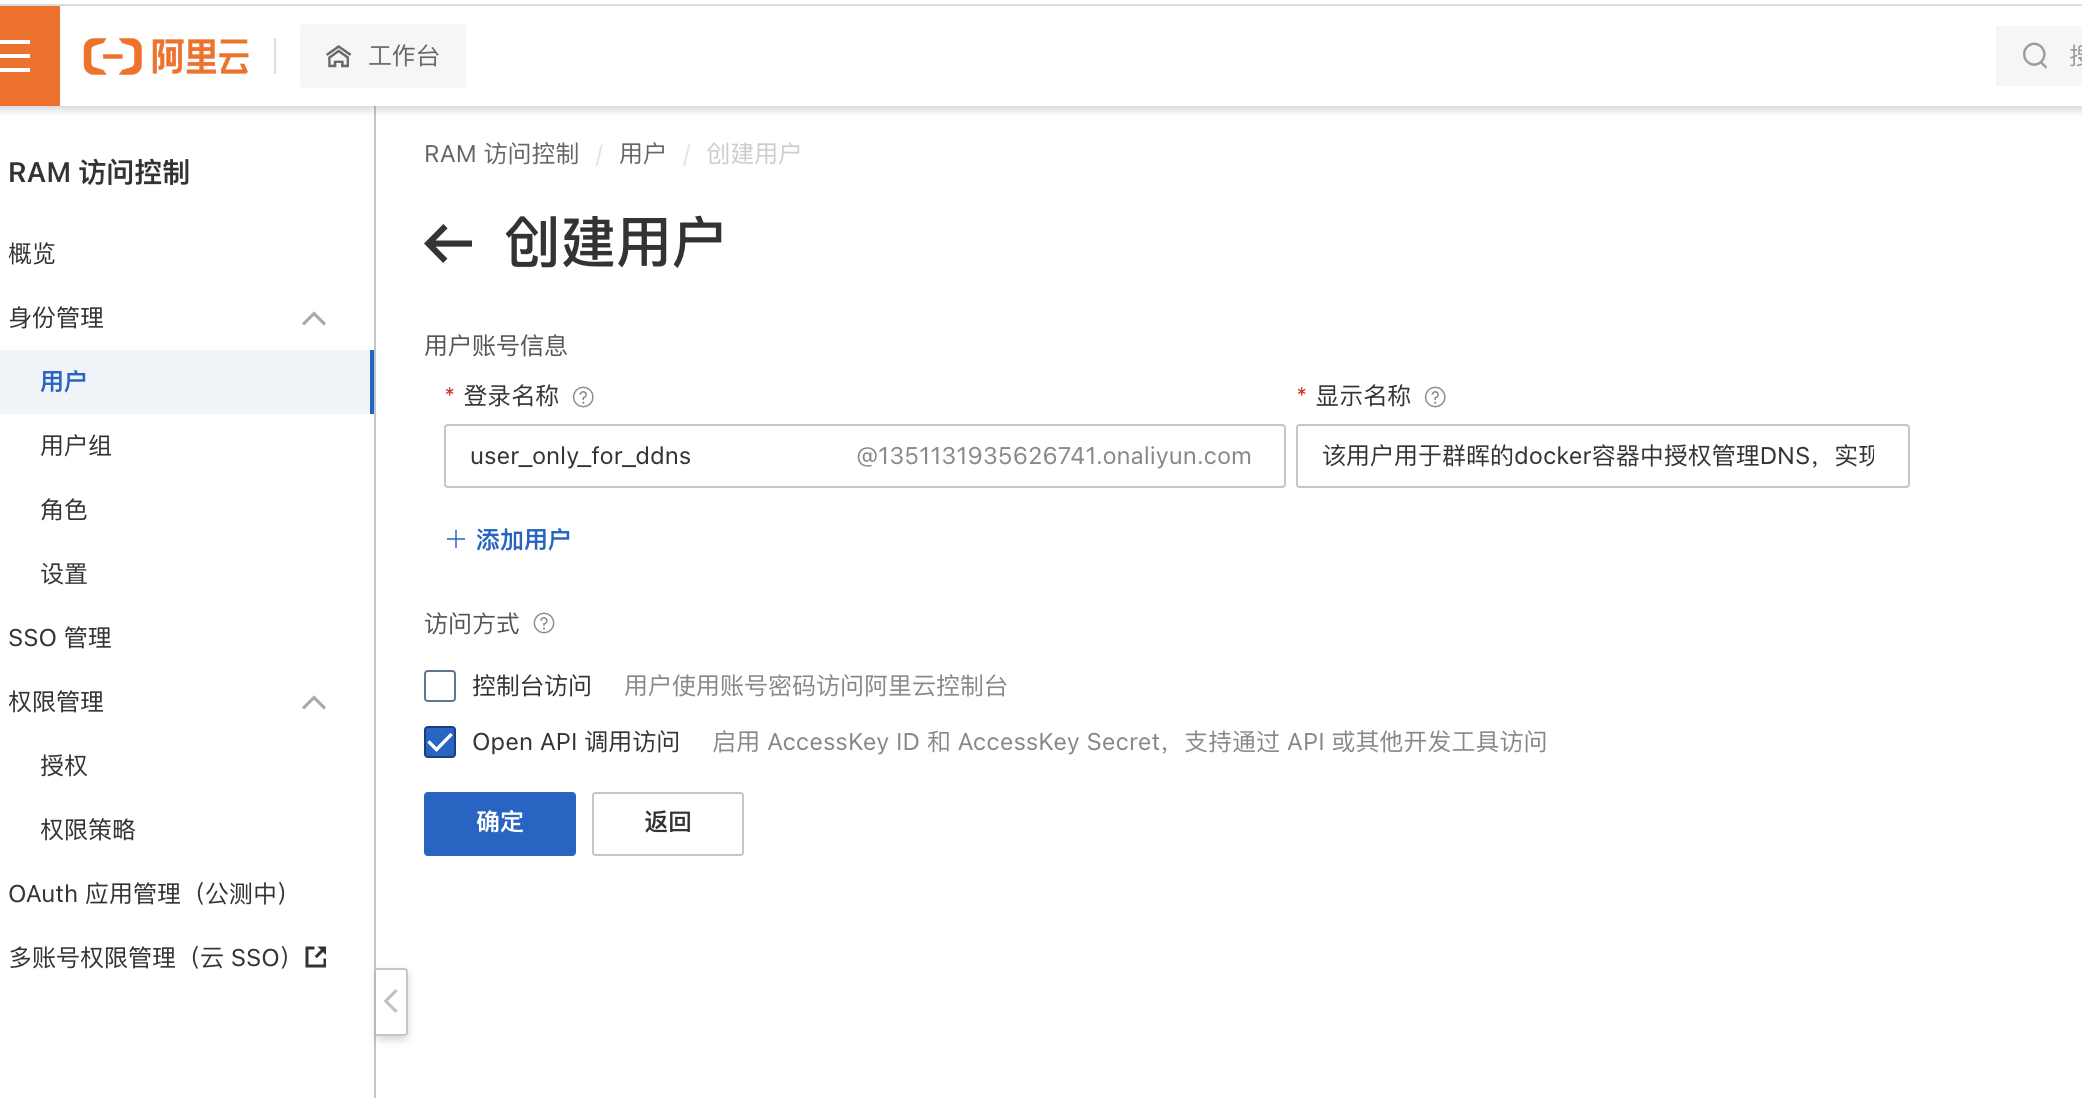2082x1098 pixels.
Task: Open the 用户组 sidebar item
Action: click(76, 446)
